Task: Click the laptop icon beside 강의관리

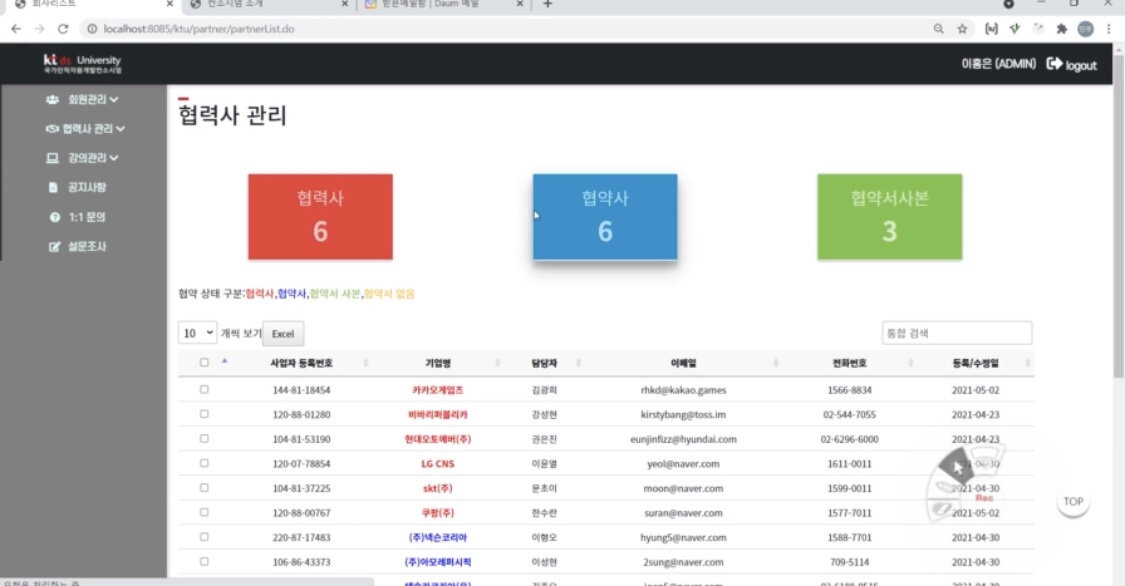Action: (x=52, y=158)
